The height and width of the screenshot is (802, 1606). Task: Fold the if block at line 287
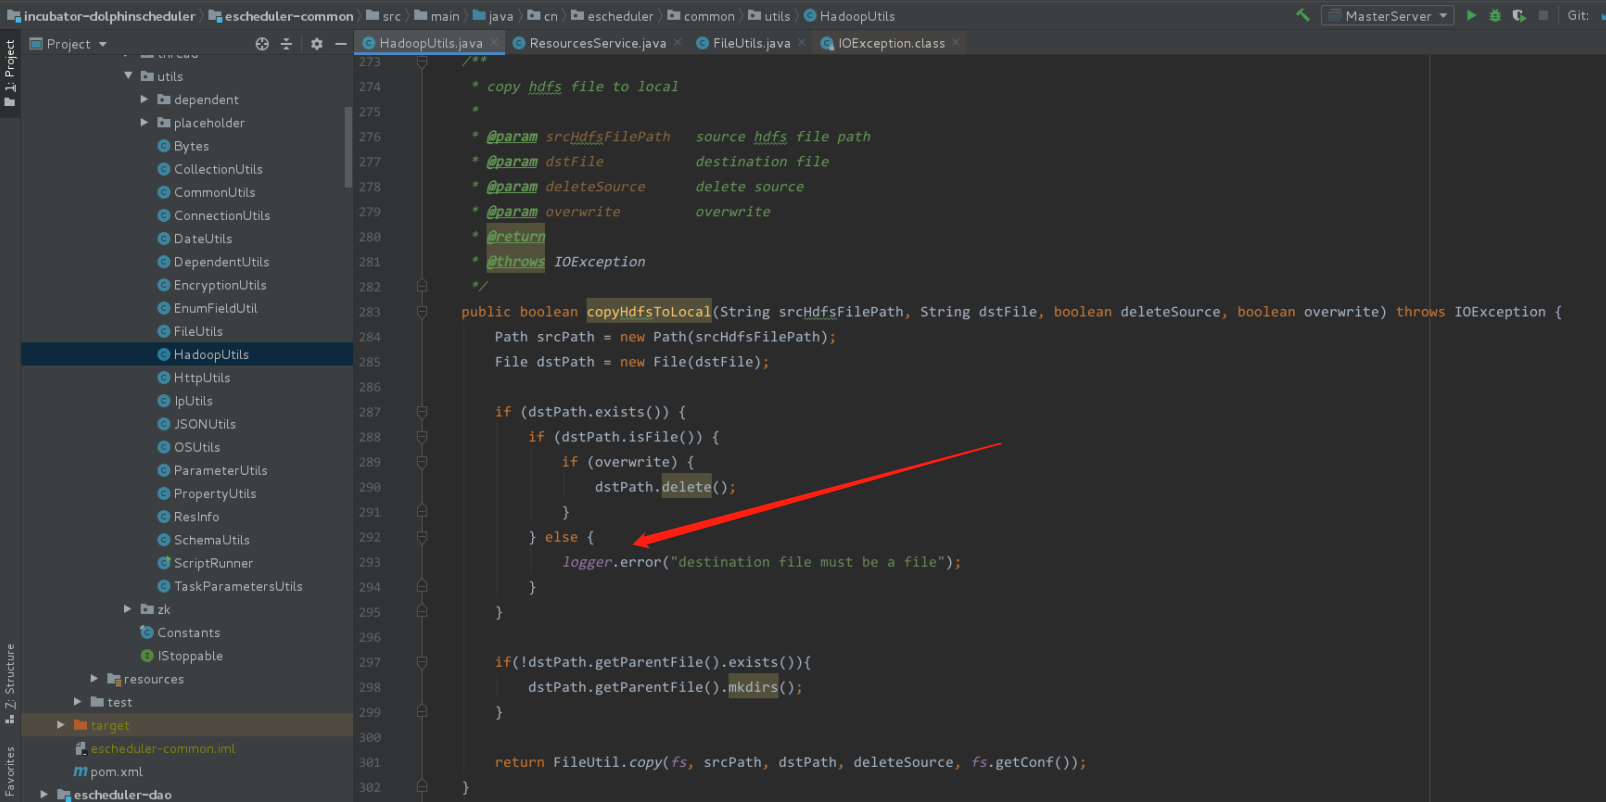point(422,411)
